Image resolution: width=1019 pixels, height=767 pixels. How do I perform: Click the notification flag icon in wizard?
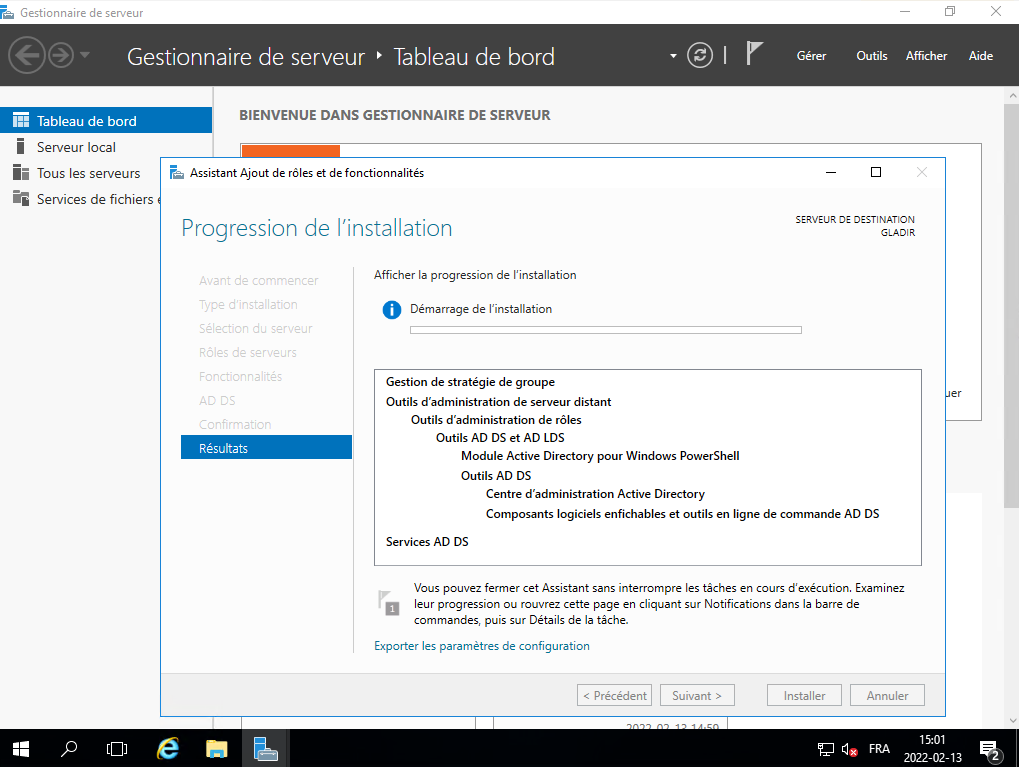[388, 603]
